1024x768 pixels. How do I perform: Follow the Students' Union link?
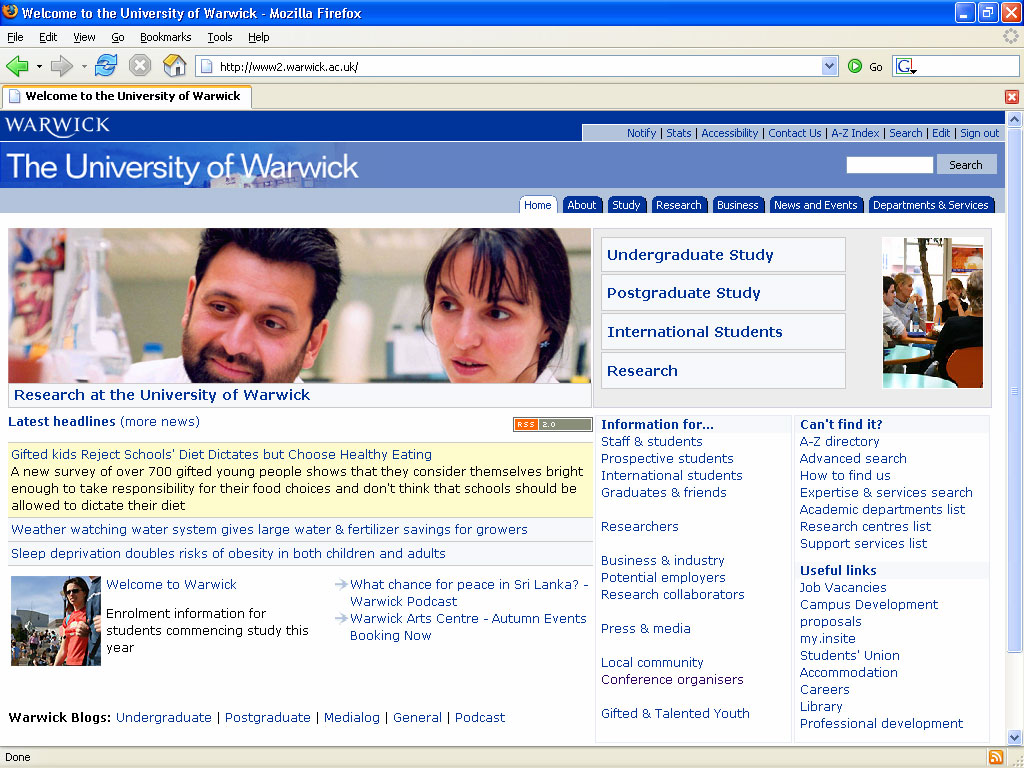coord(849,655)
